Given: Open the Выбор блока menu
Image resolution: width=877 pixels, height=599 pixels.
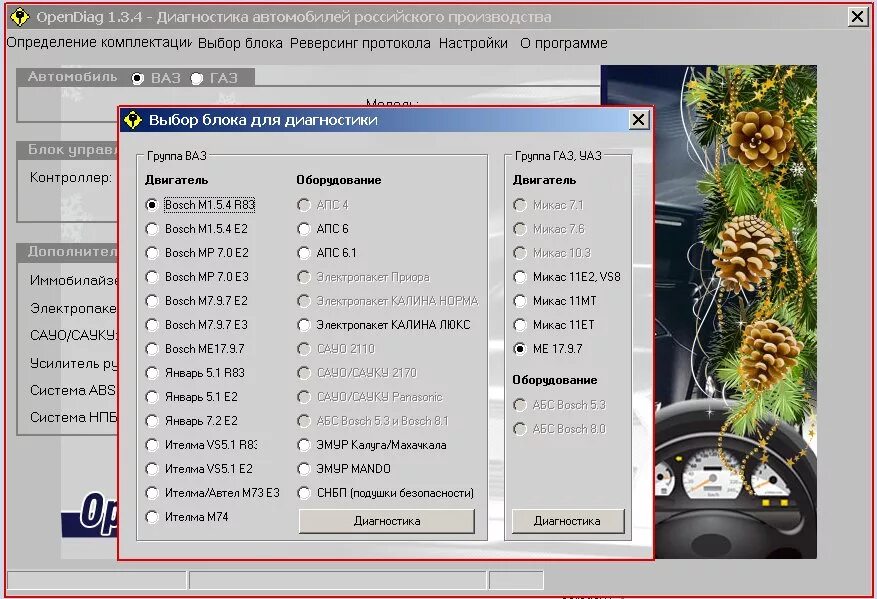Looking at the screenshot, I should click(x=240, y=43).
